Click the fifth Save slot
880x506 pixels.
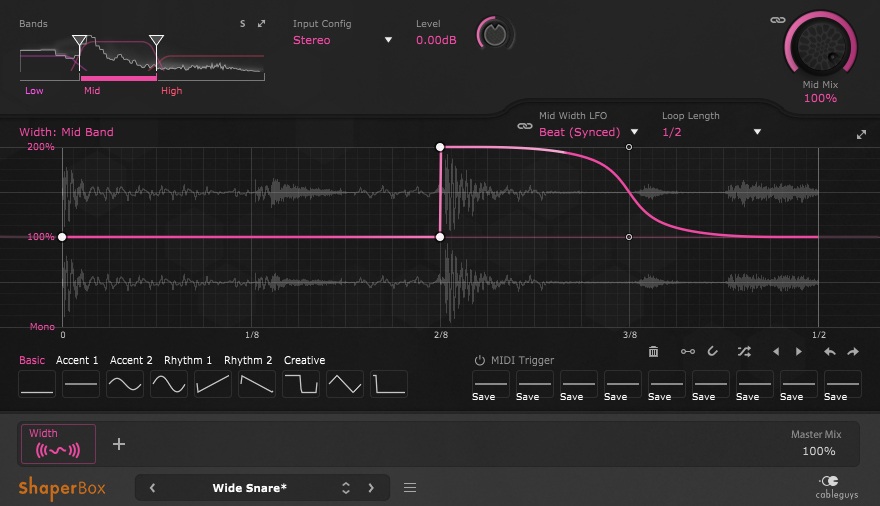click(667, 386)
